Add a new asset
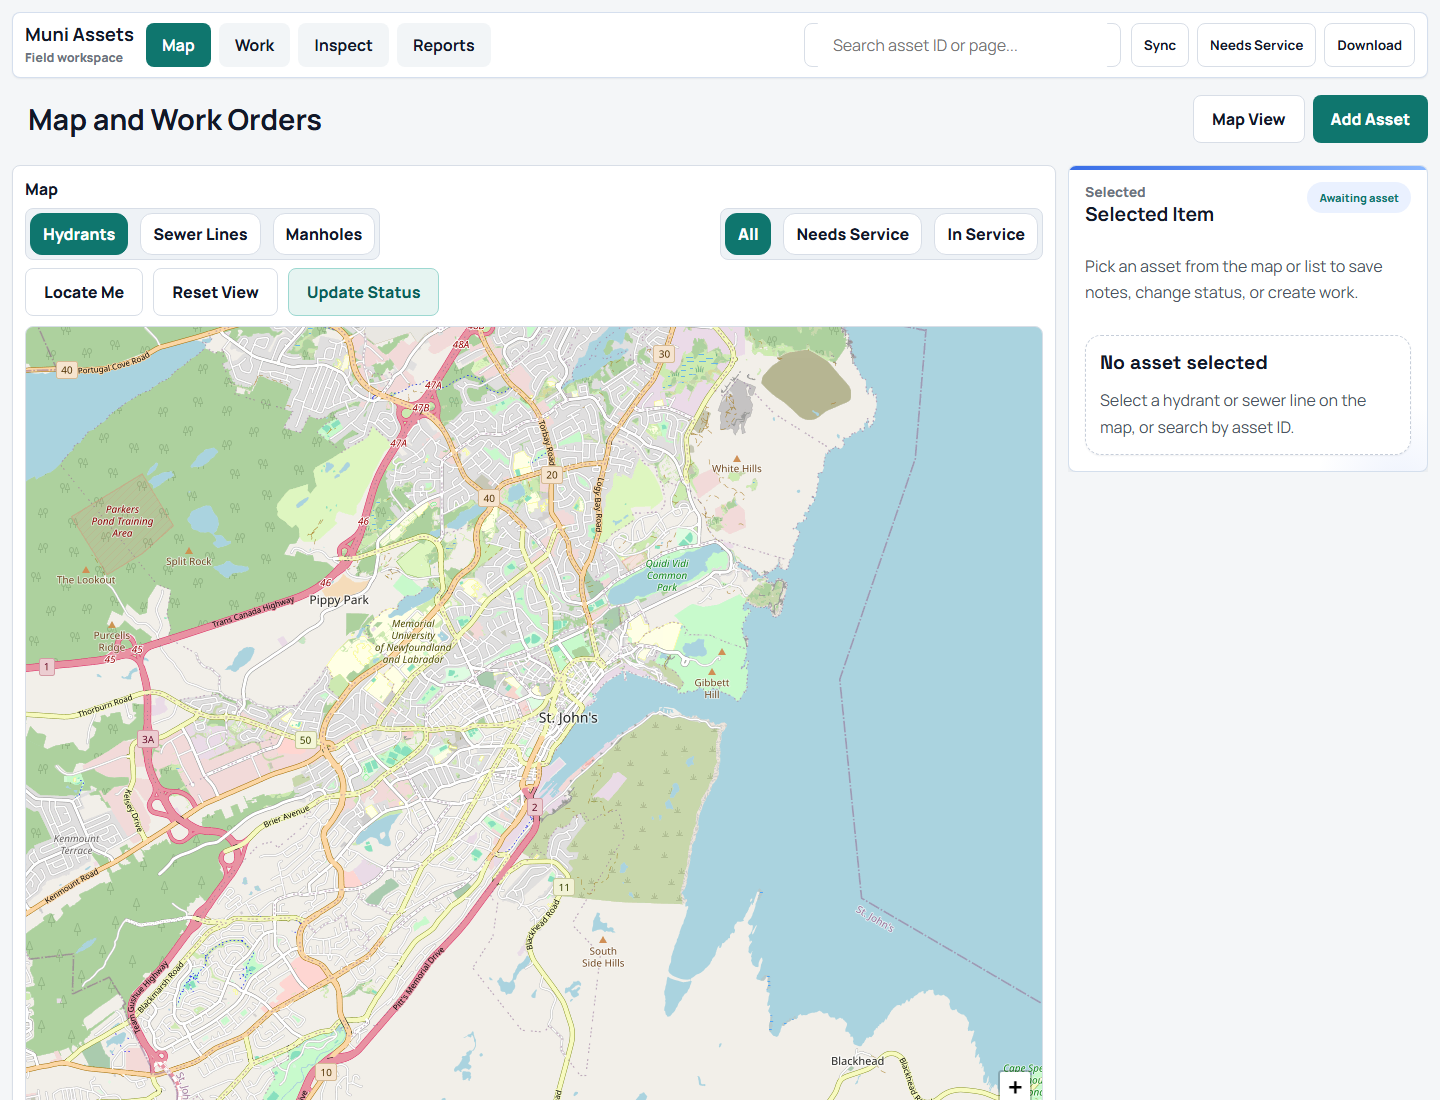1440x1100 pixels. tap(1370, 119)
